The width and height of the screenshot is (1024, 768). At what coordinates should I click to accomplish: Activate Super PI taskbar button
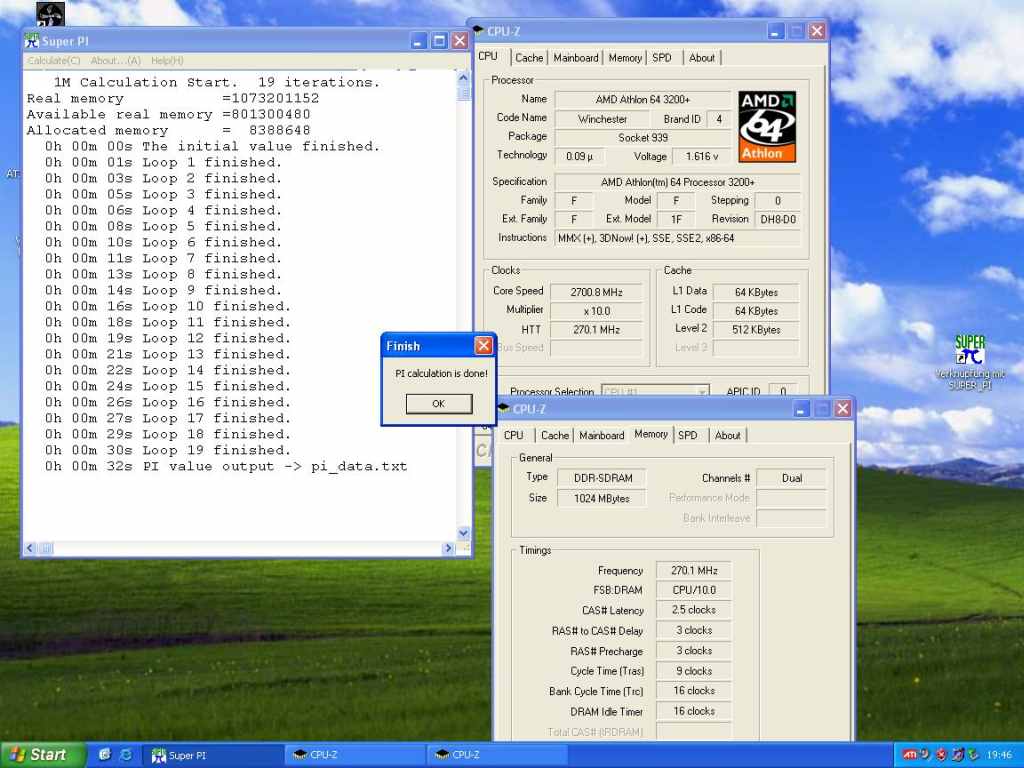213,756
